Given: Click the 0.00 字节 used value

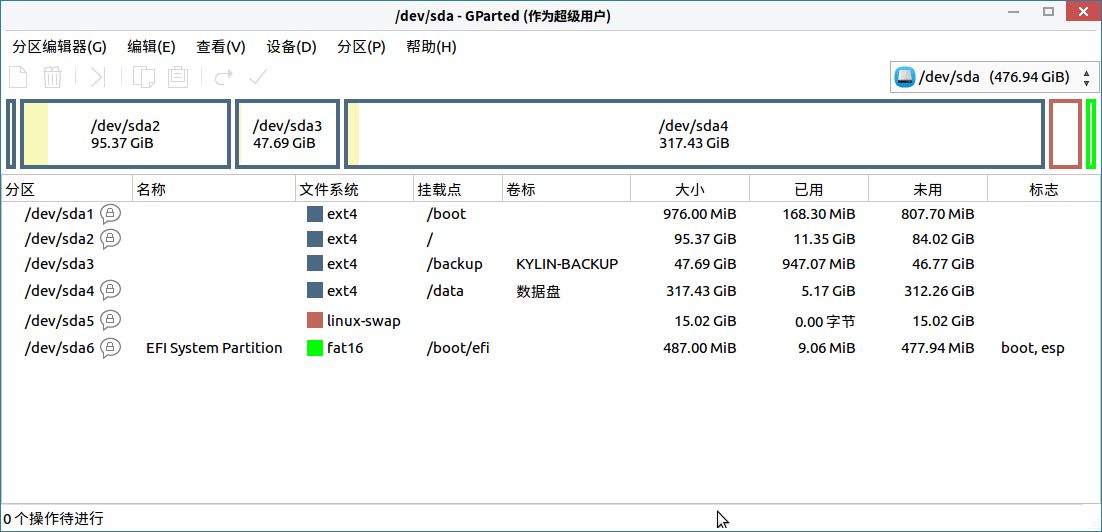Looking at the screenshot, I should [825, 322].
